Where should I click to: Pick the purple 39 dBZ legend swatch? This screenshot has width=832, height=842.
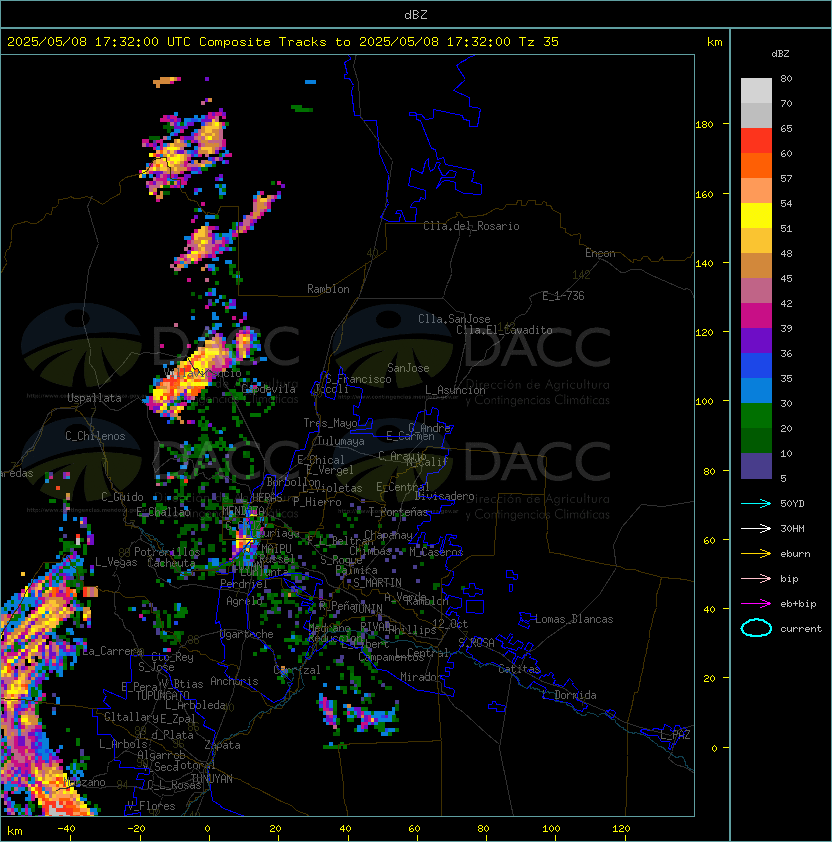[756, 340]
